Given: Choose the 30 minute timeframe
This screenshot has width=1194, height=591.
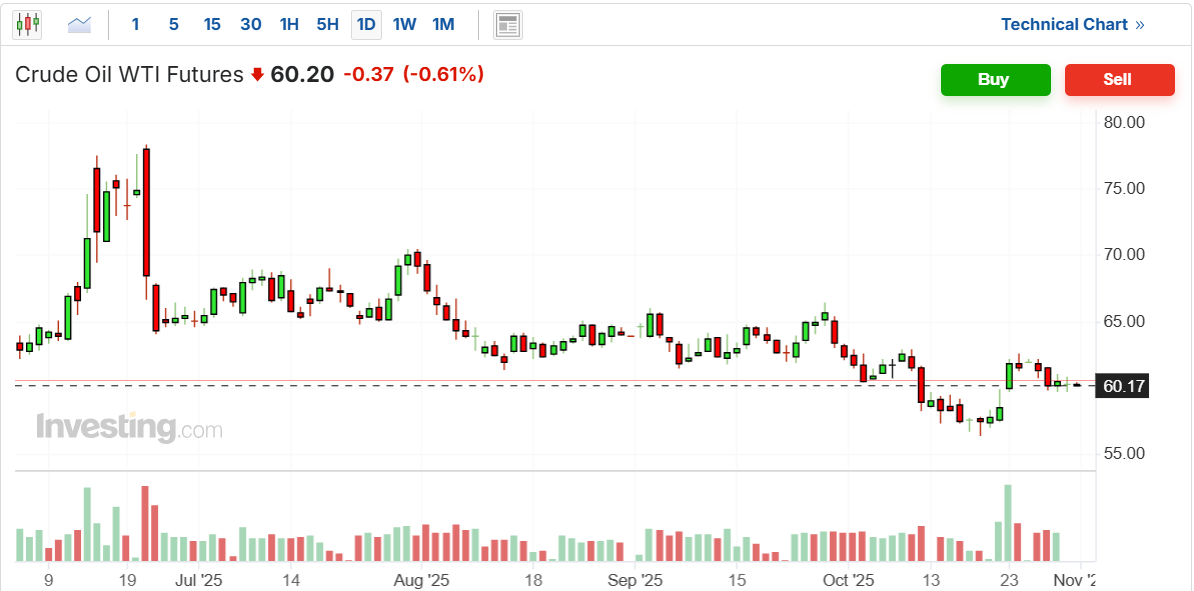Looking at the screenshot, I should pyautogui.click(x=251, y=24).
